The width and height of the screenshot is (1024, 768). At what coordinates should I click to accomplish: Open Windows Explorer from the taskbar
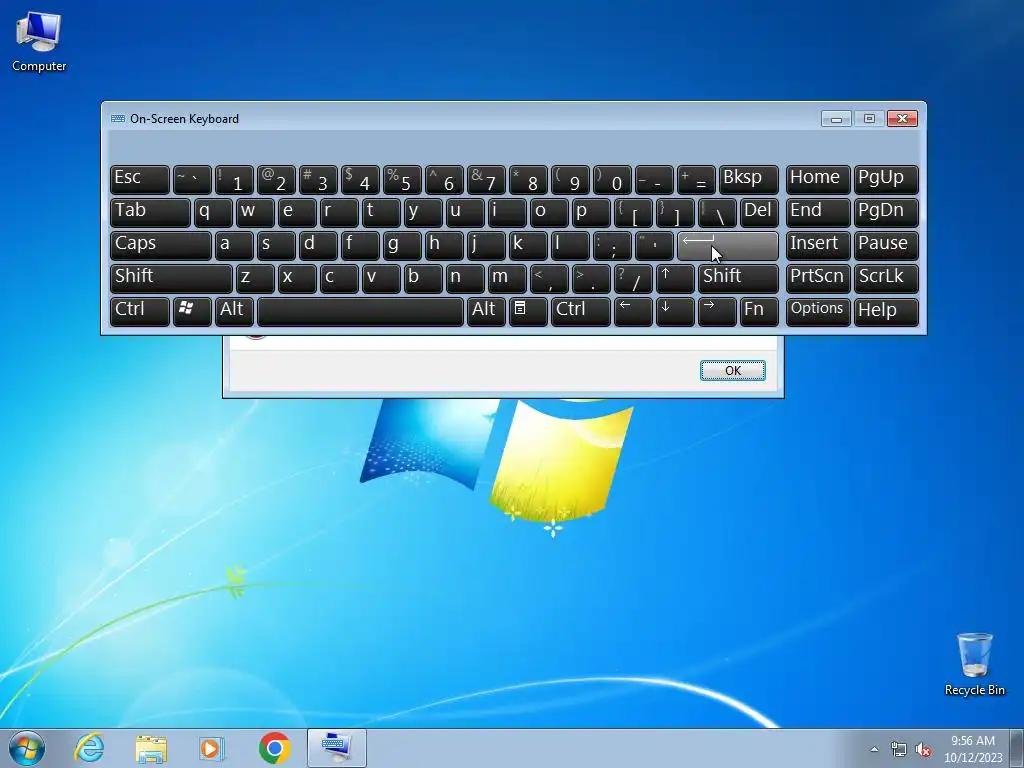pyautogui.click(x=151, y=748)
